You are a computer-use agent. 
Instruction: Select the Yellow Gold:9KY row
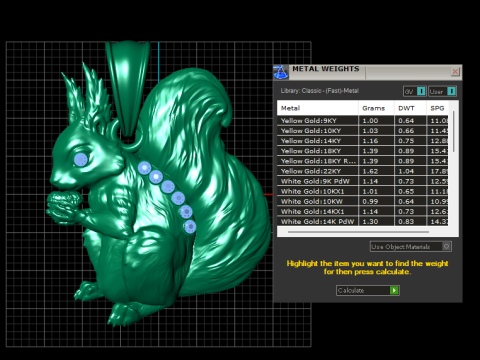coord(363,121)
